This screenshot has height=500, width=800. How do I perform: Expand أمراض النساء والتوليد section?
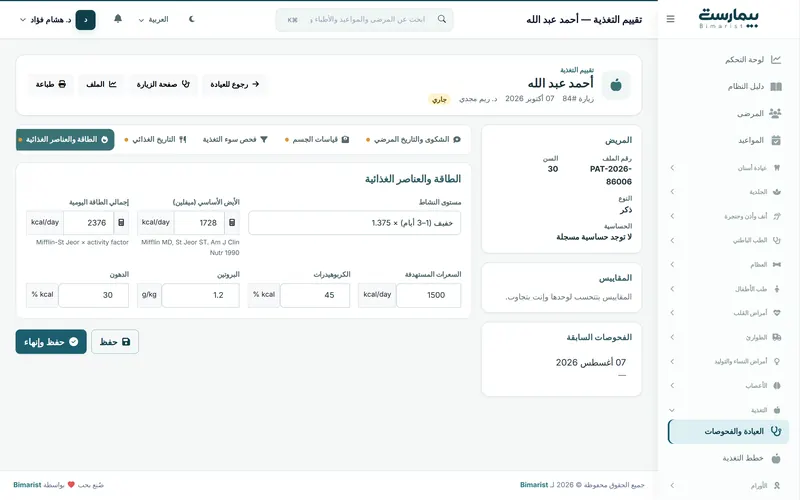coord(728,361)
